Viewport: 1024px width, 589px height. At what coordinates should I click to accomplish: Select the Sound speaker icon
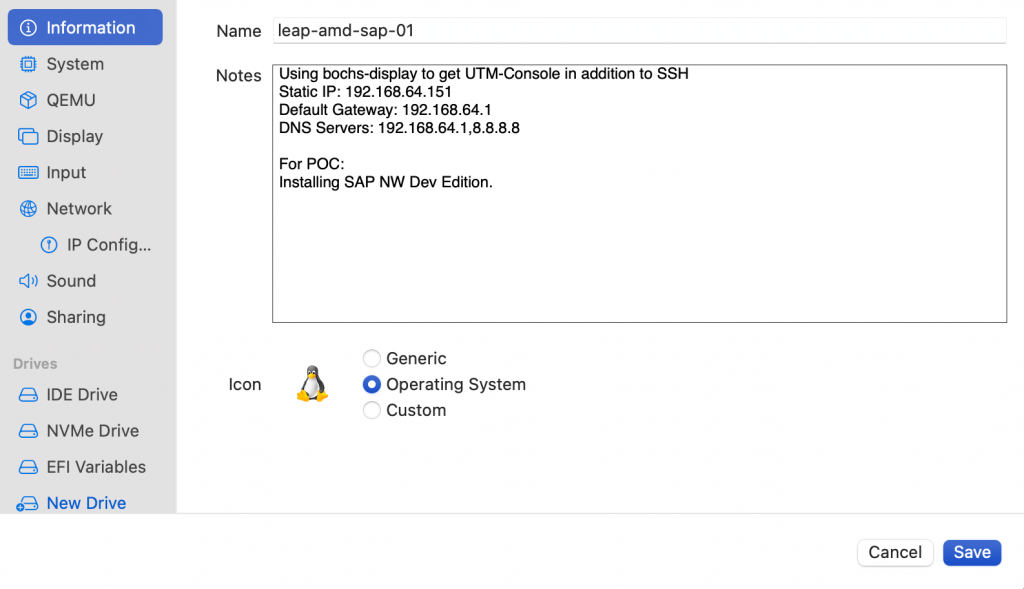(28, 281)
